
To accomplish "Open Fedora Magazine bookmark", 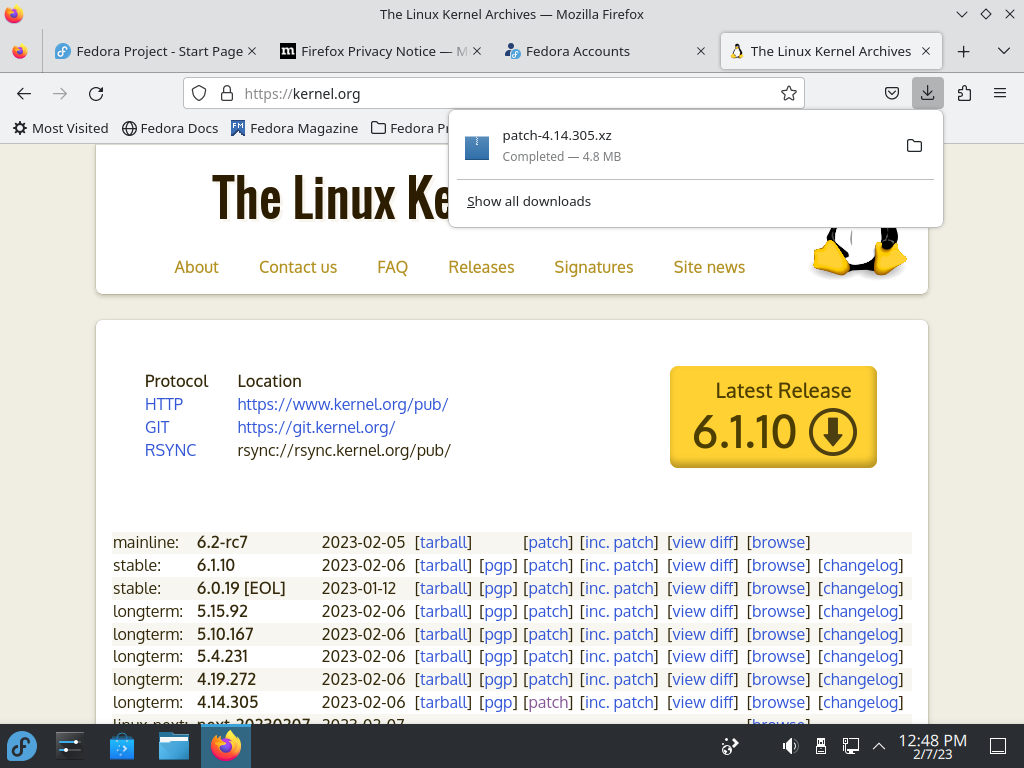I will [x=295, y=128].
